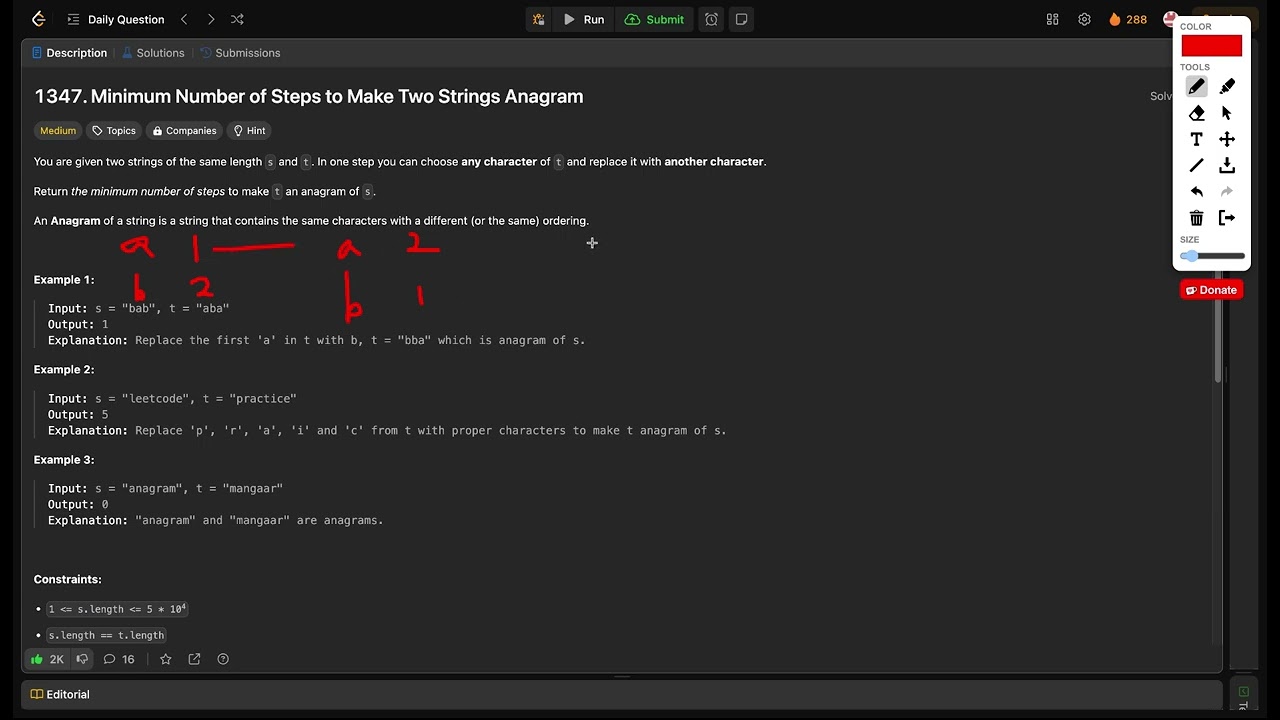
Task: Like the problem thumbs up 2K
Action: pyautogui.click(x=47, y=659)
